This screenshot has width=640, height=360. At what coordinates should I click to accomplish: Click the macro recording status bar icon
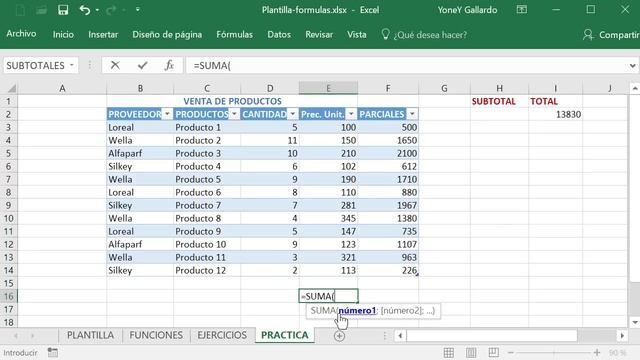53,352
